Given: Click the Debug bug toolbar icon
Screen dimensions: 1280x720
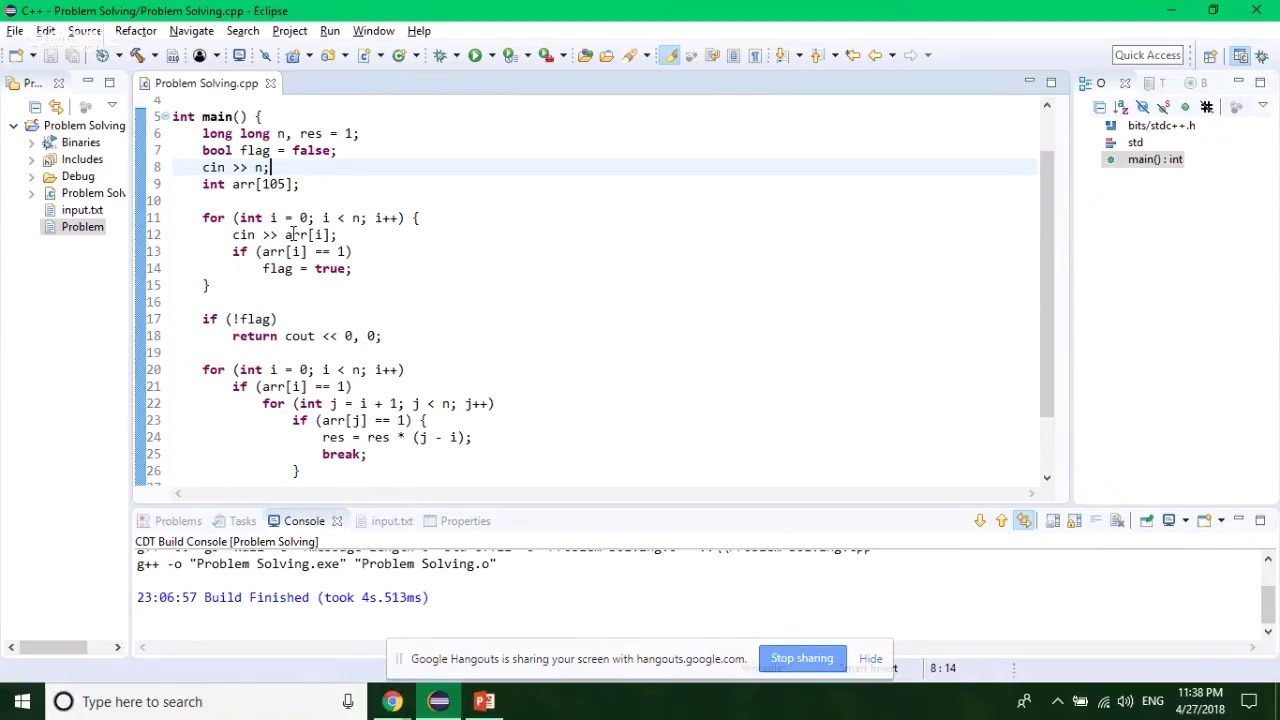Looking at the screenshot, I should pyautogui.click(x=439, y=55).
